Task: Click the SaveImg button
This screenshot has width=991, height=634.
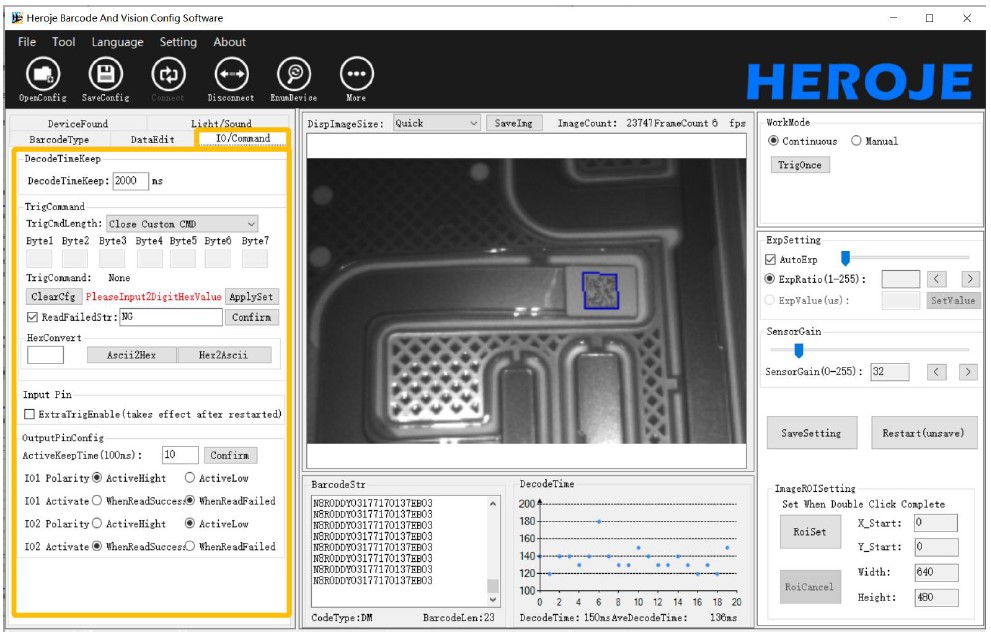Action: (513, 123)
